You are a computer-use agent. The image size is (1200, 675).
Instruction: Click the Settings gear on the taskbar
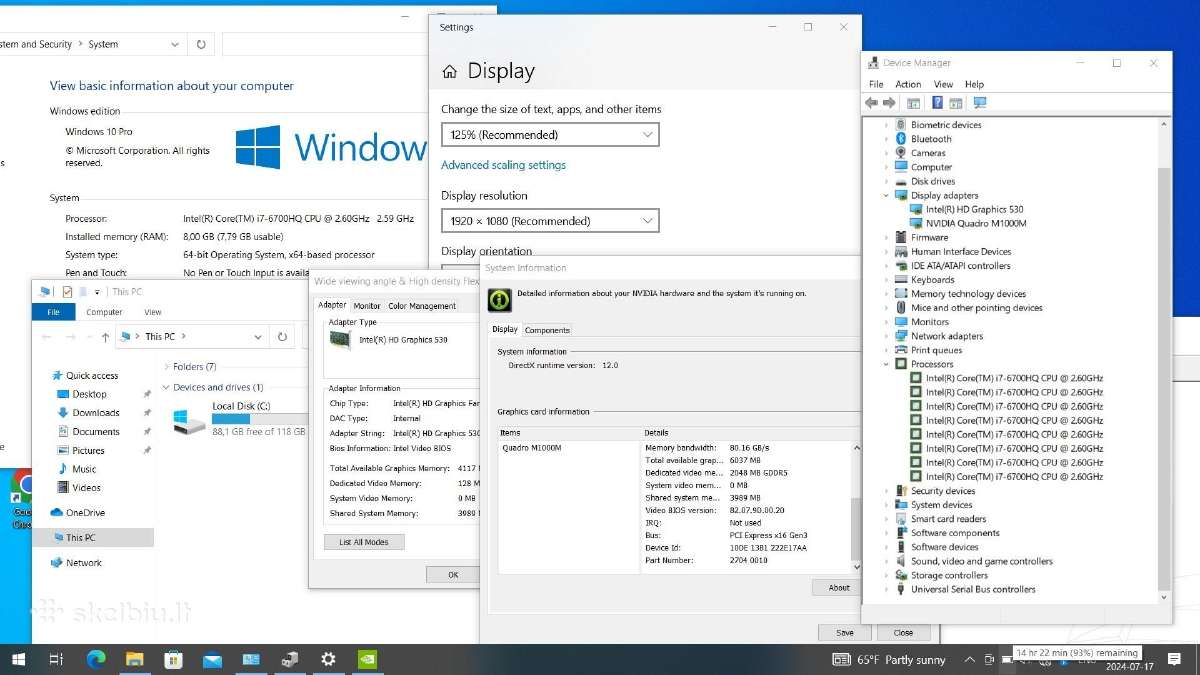[x=328, y=659]
